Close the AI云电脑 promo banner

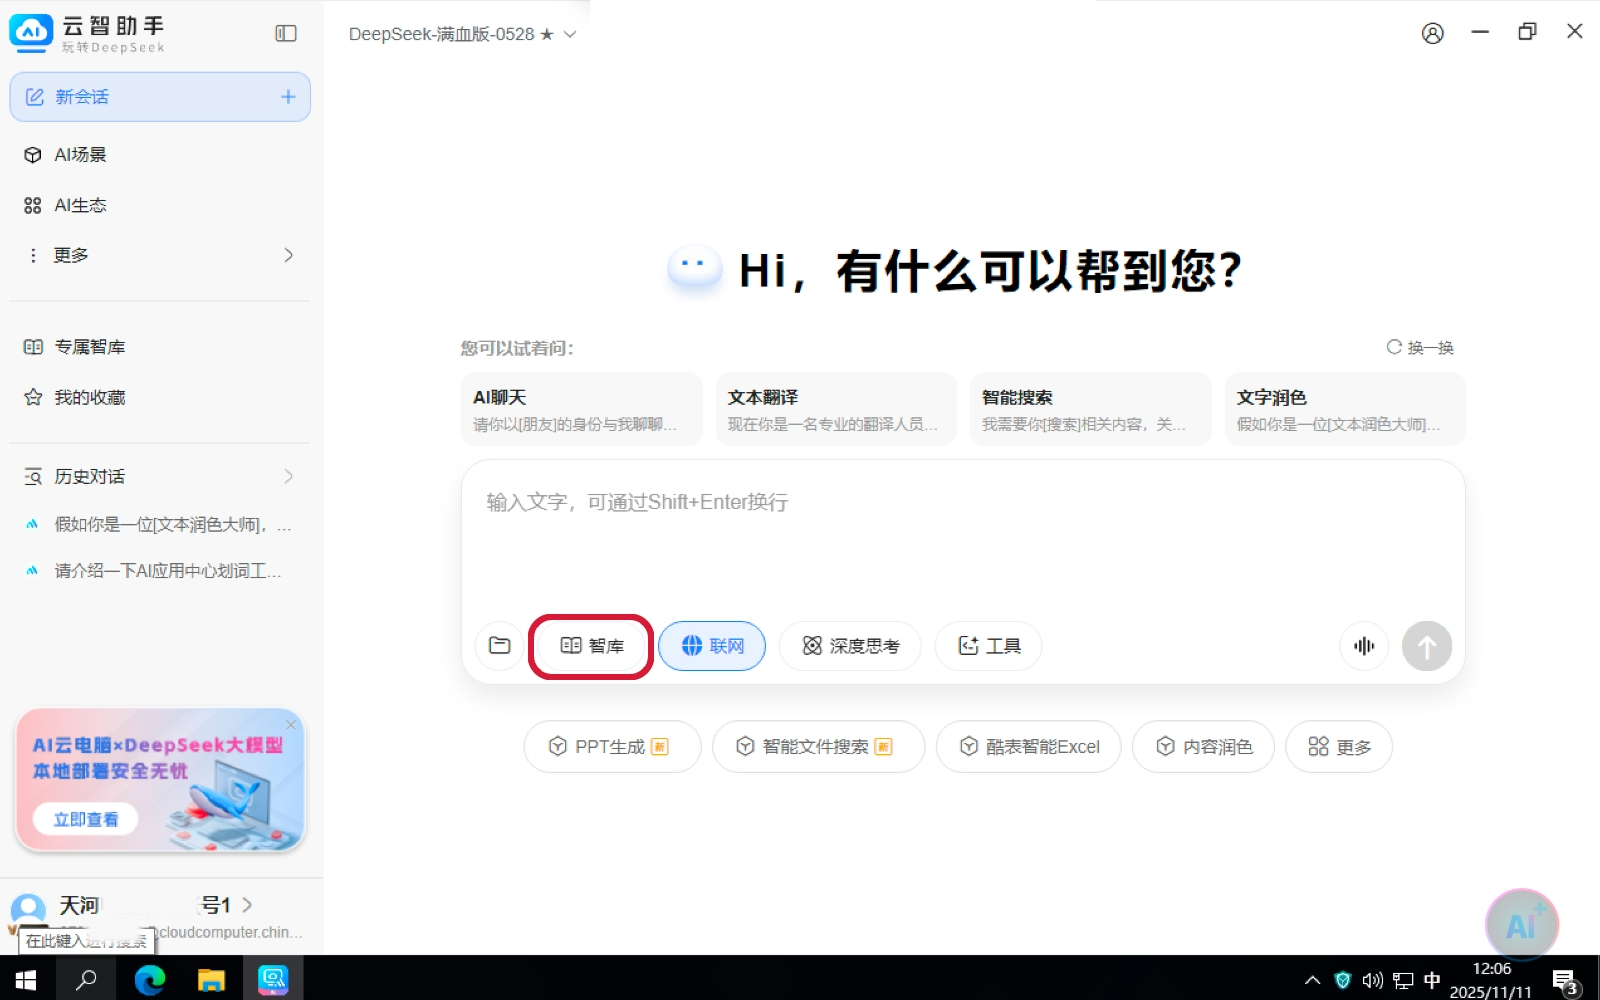pos(291,724)
